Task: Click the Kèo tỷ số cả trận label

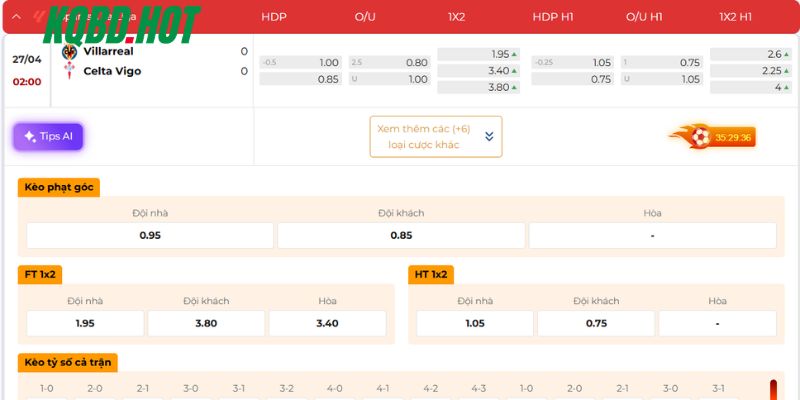Action: click(x=68, y=363)
